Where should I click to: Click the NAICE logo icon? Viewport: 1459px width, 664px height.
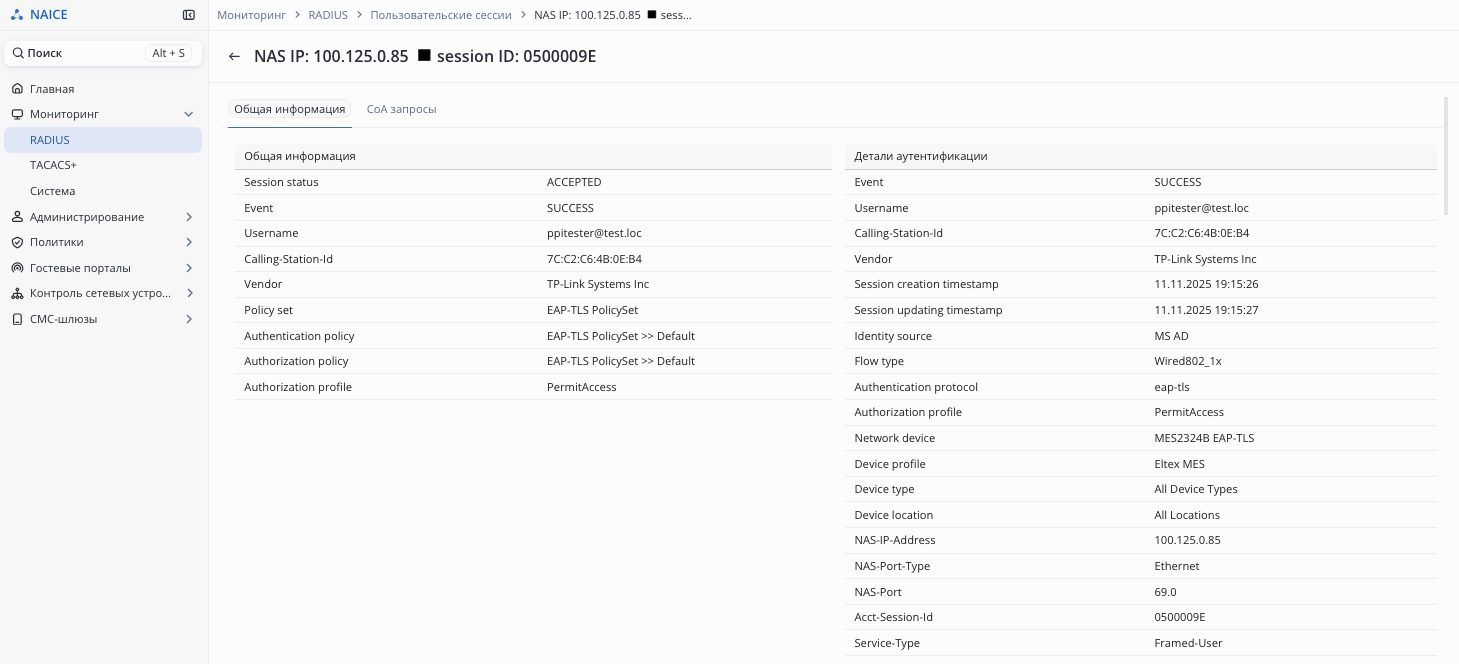point(17,15)
